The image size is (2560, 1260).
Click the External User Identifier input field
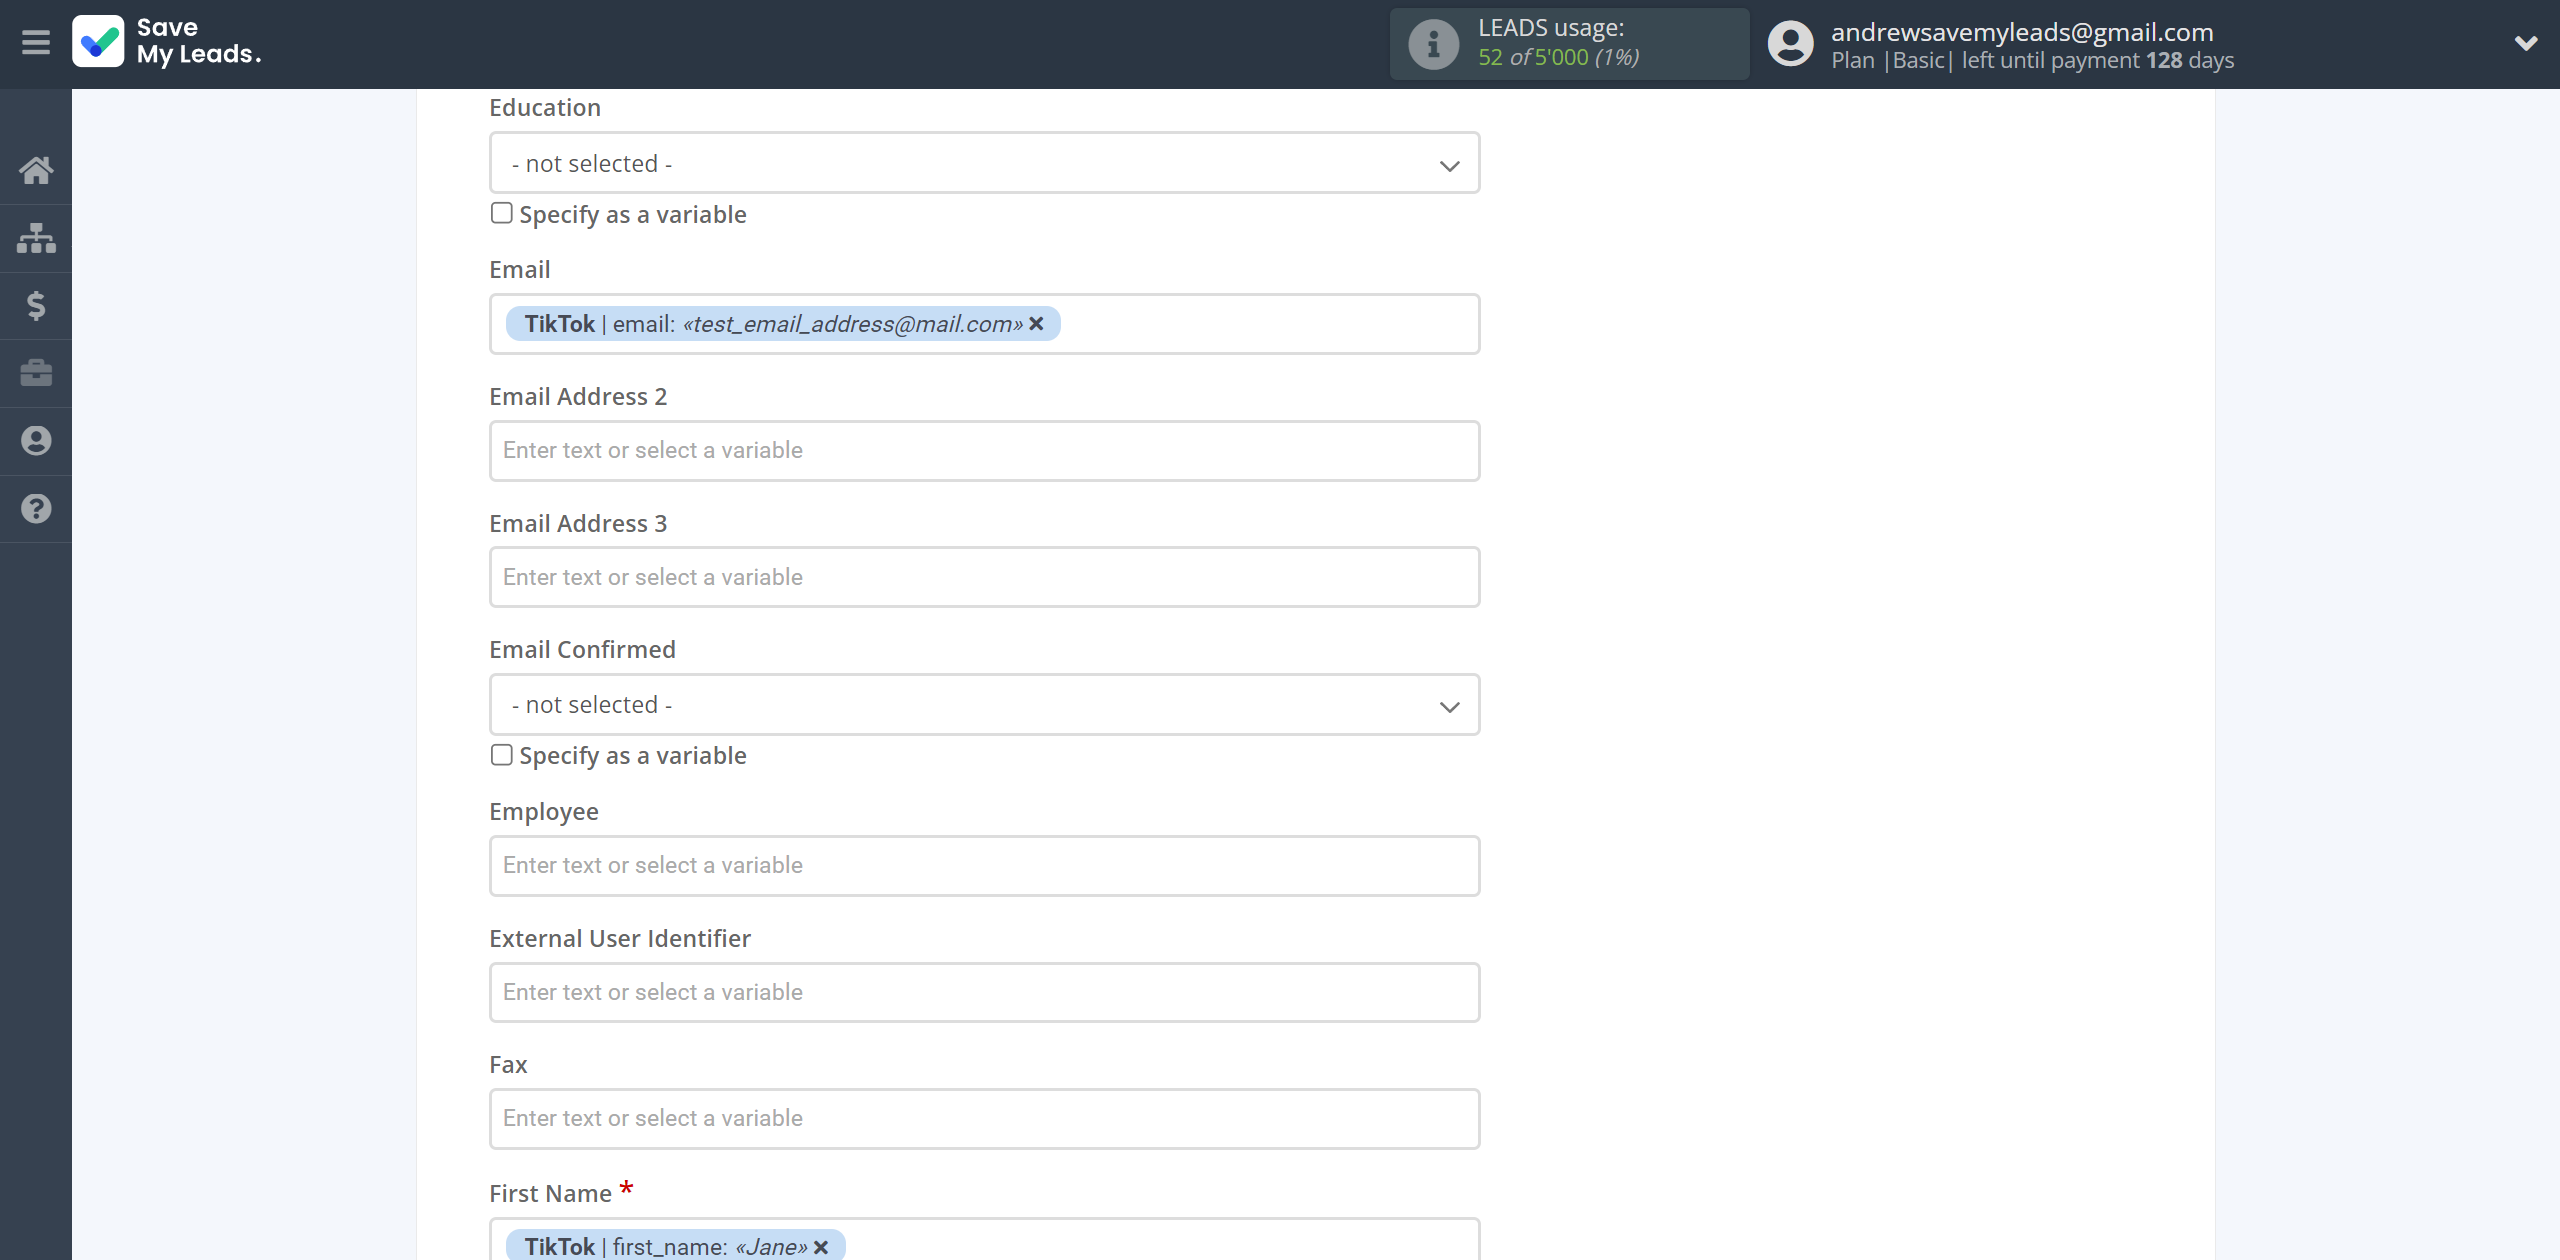pos(984,991)
